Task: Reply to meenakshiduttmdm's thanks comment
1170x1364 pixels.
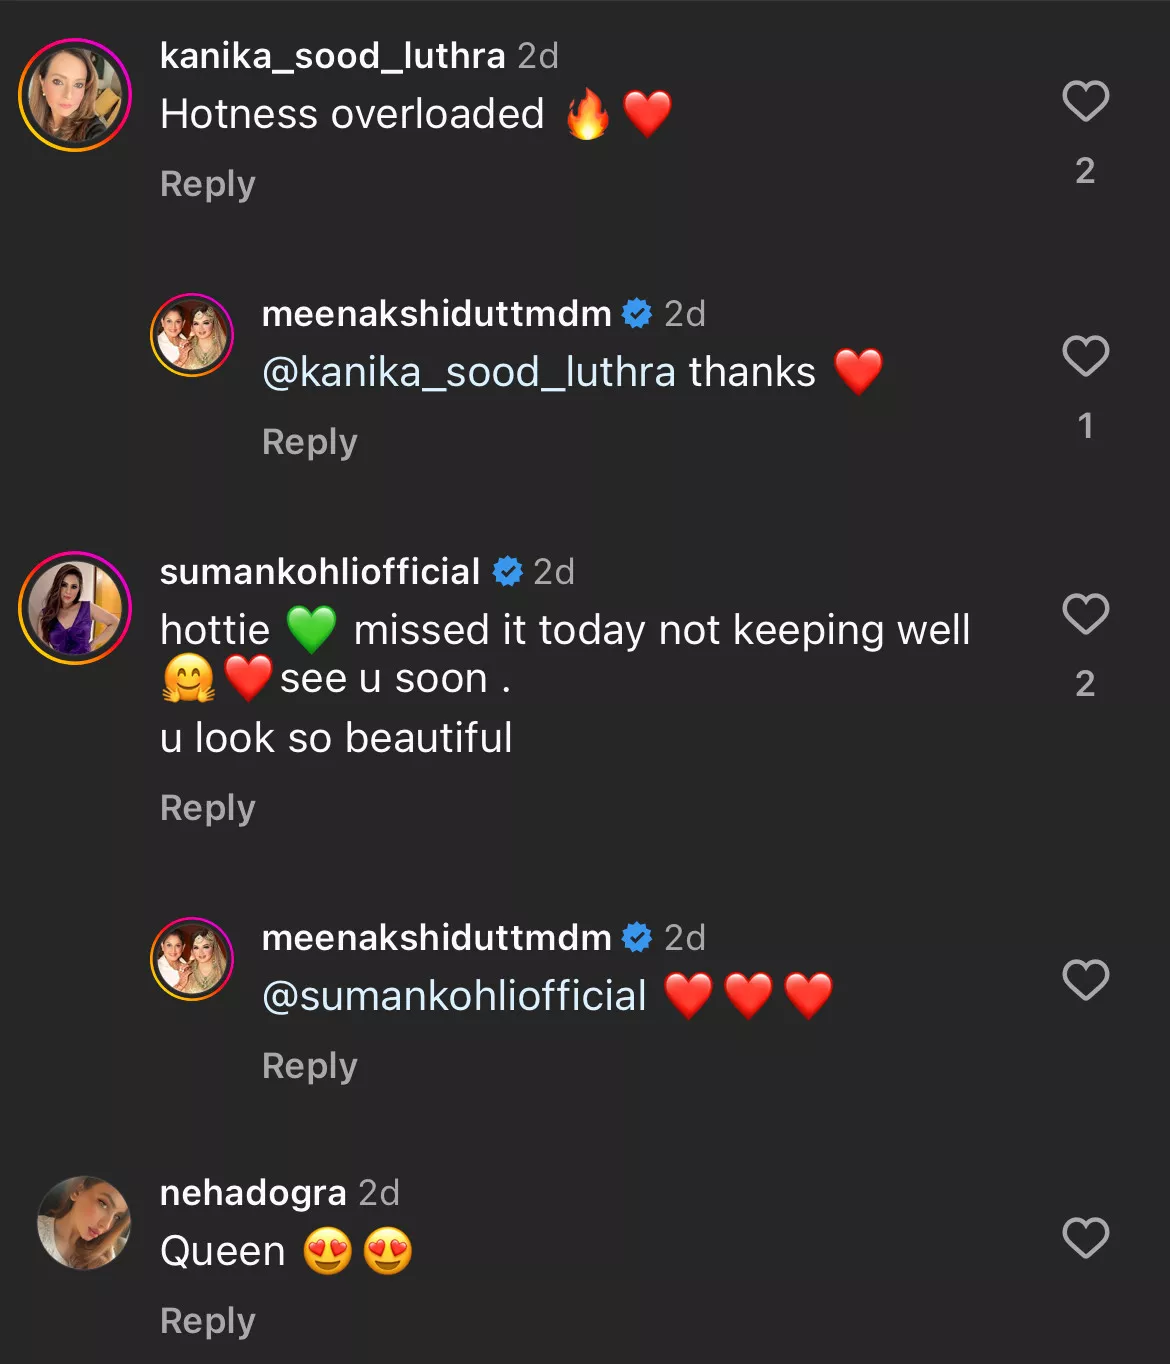Action: tap(309, 442)
